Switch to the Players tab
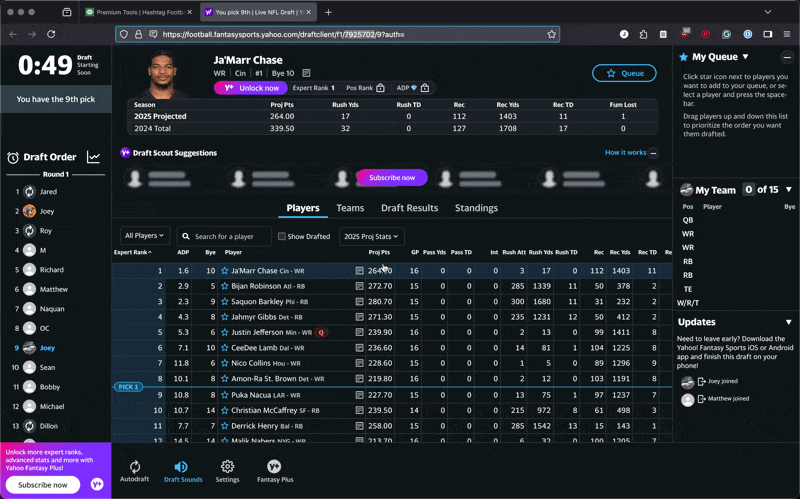 (303, 208)
